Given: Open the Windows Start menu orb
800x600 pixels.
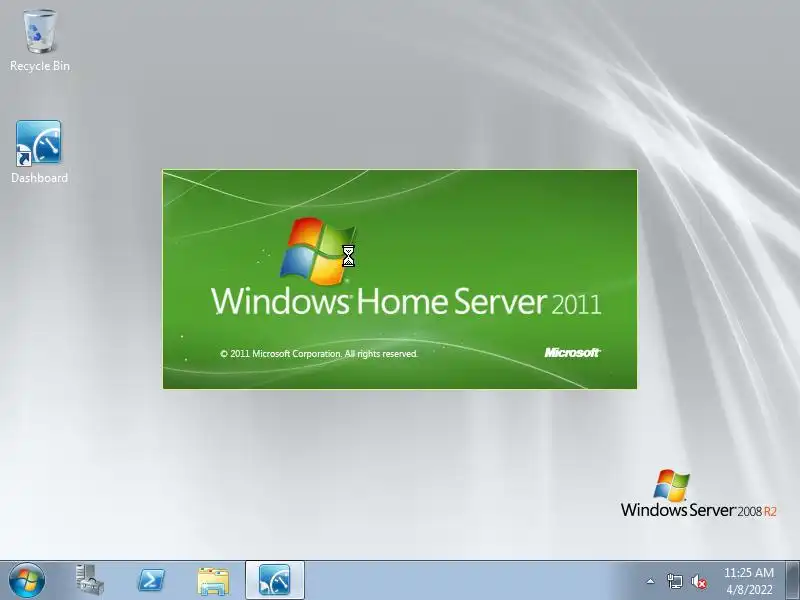Looking at the screenshot, I should pyautogui.click(x=26, y=581).
